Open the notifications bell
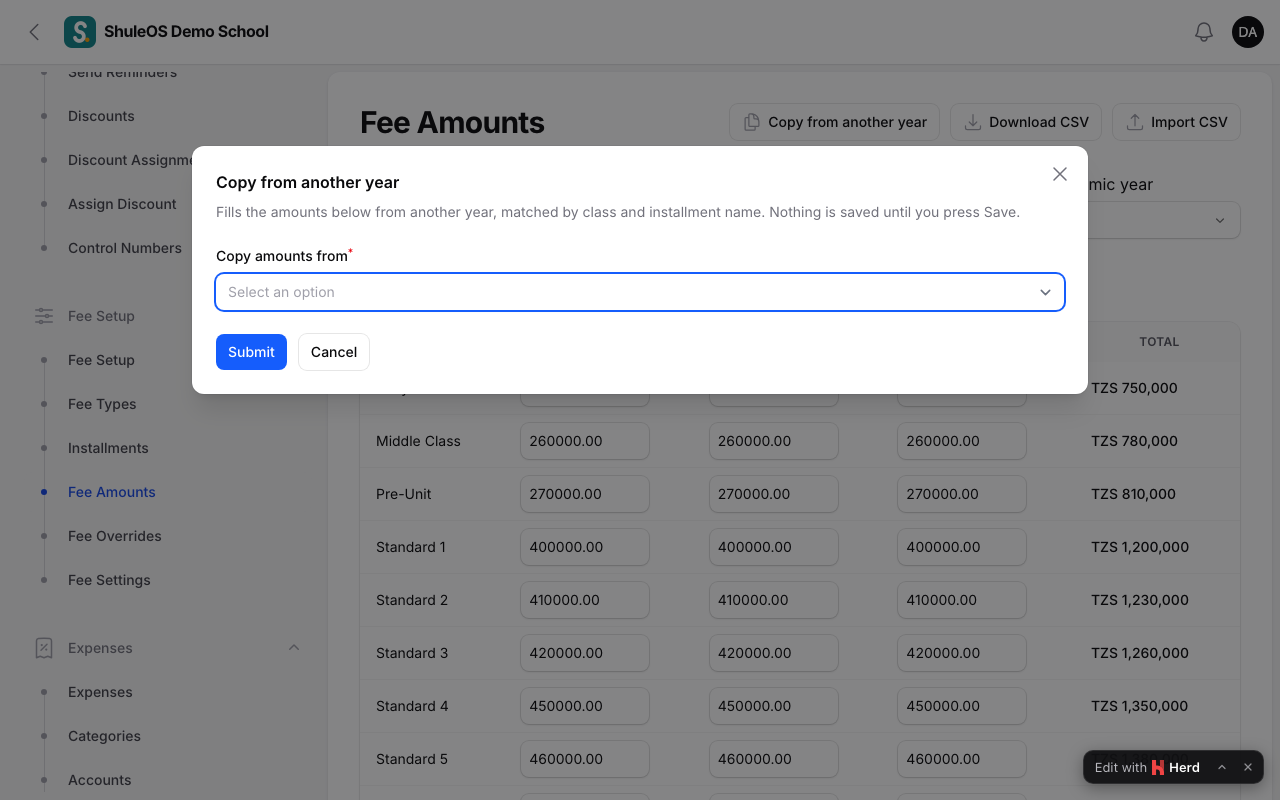This screenshot has height=800, width=1280. [x=1204, y=32]
